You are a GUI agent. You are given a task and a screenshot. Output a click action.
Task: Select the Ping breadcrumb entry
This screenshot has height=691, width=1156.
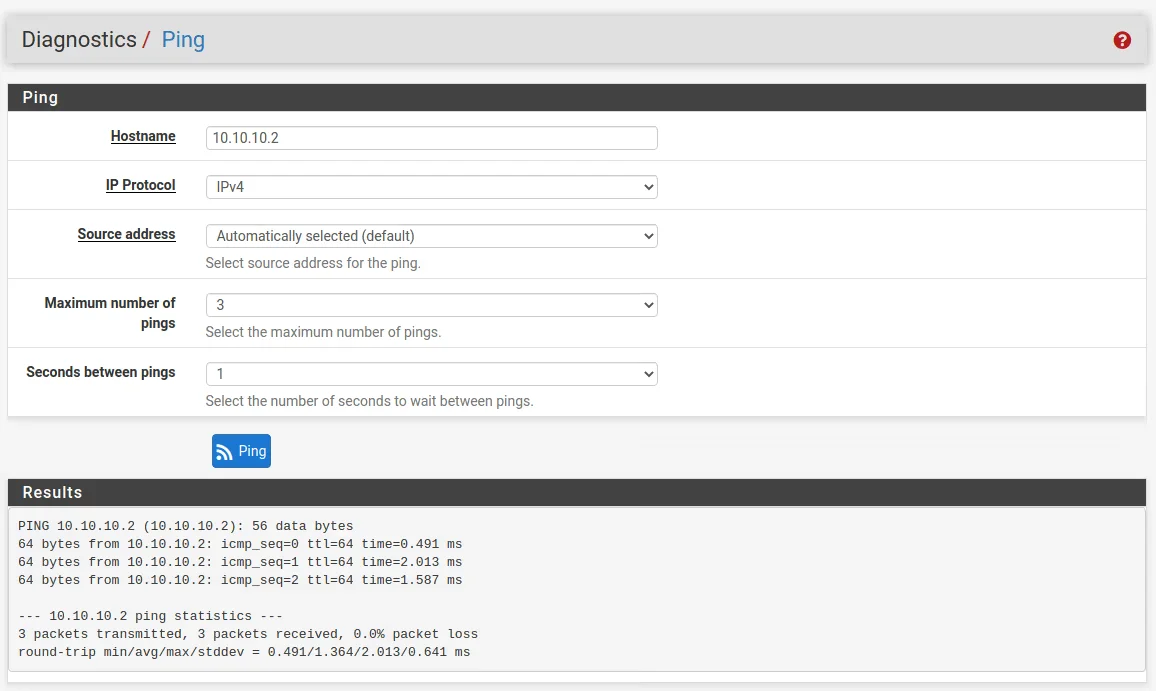[x=183, y=40]
